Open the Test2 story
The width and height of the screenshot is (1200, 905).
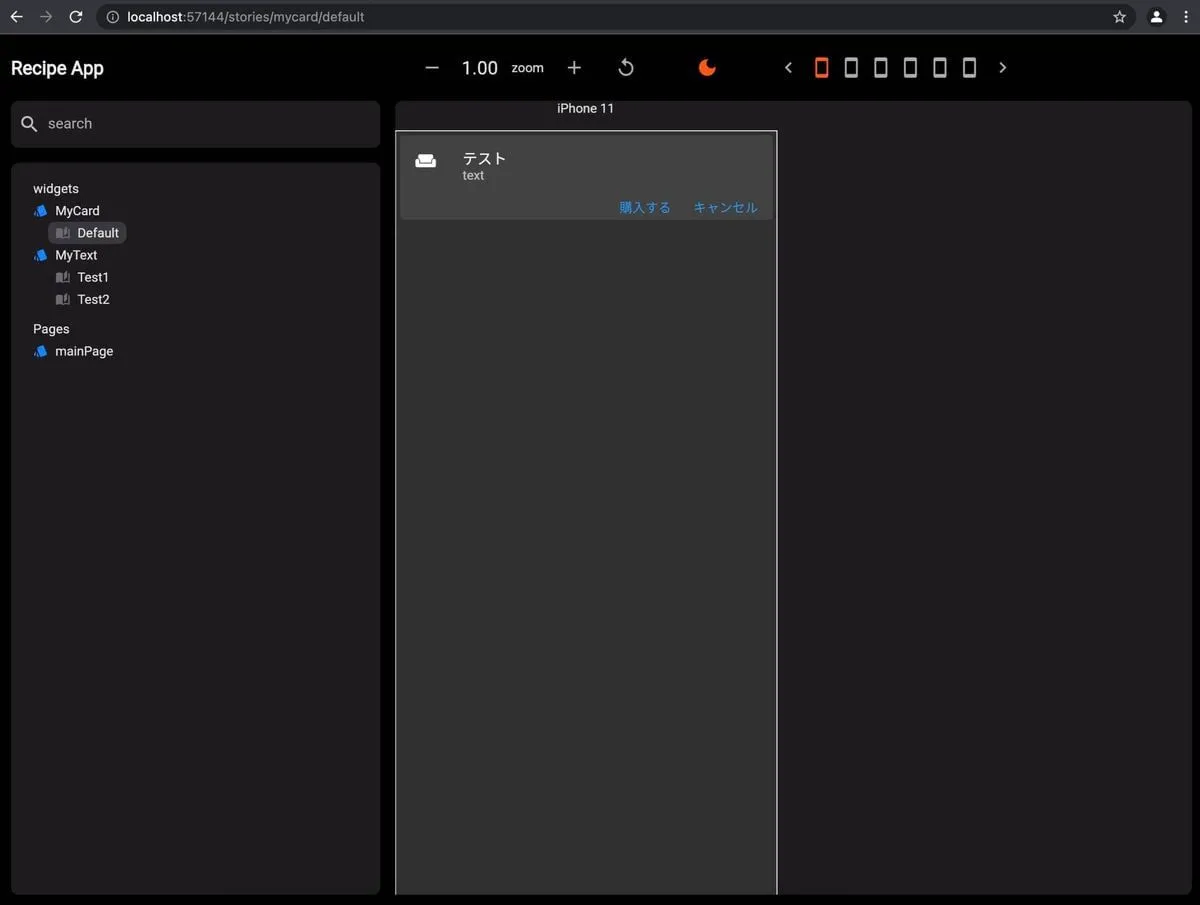tap(93, 299)
